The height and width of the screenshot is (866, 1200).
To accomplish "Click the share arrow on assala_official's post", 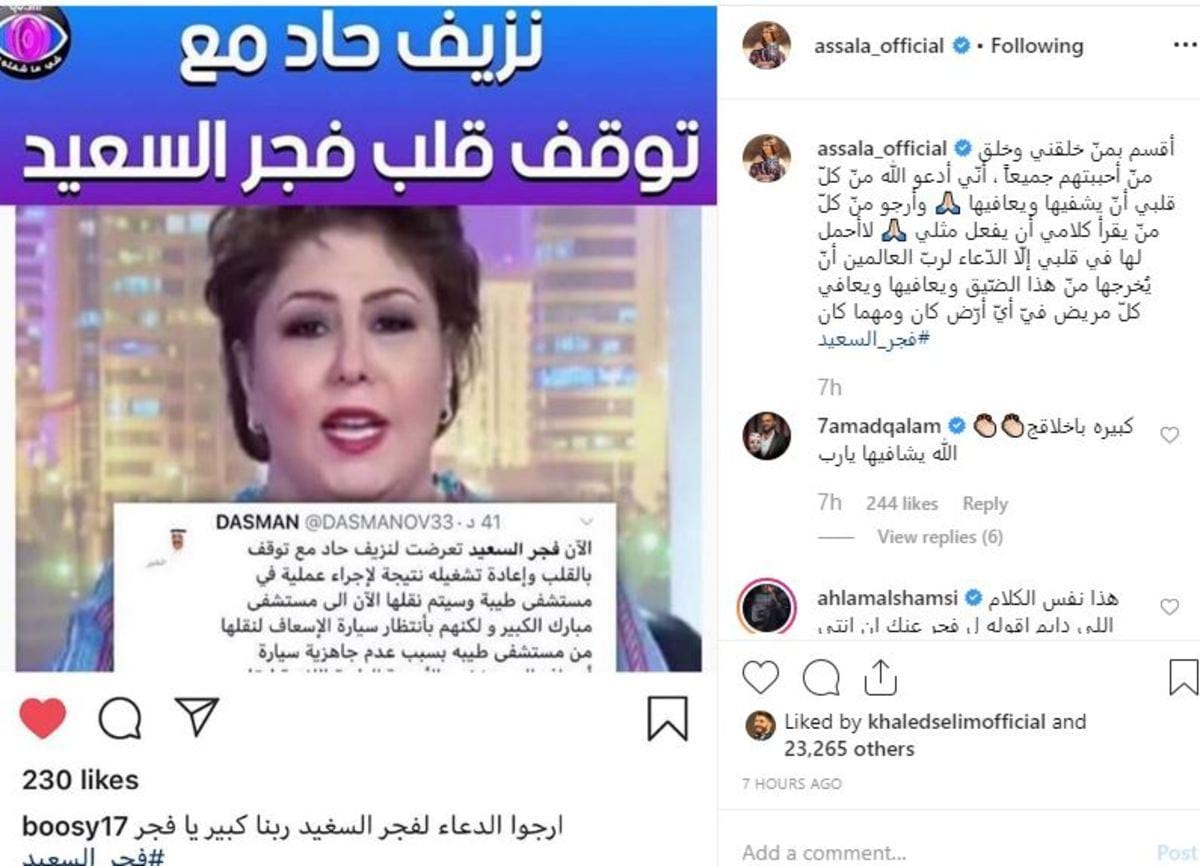I will pyautogui.click(x=882, y=677).
